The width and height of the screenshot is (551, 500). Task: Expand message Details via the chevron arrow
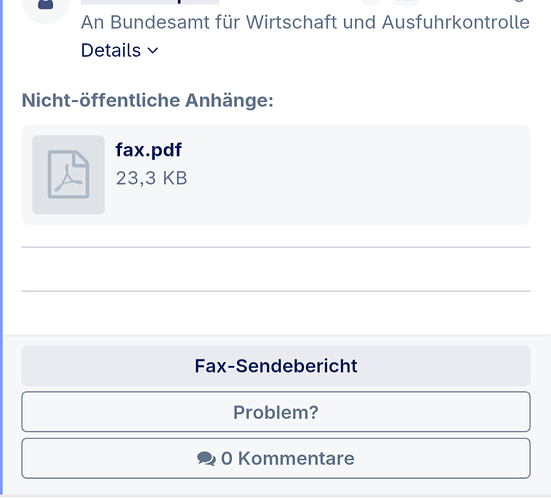153,51
